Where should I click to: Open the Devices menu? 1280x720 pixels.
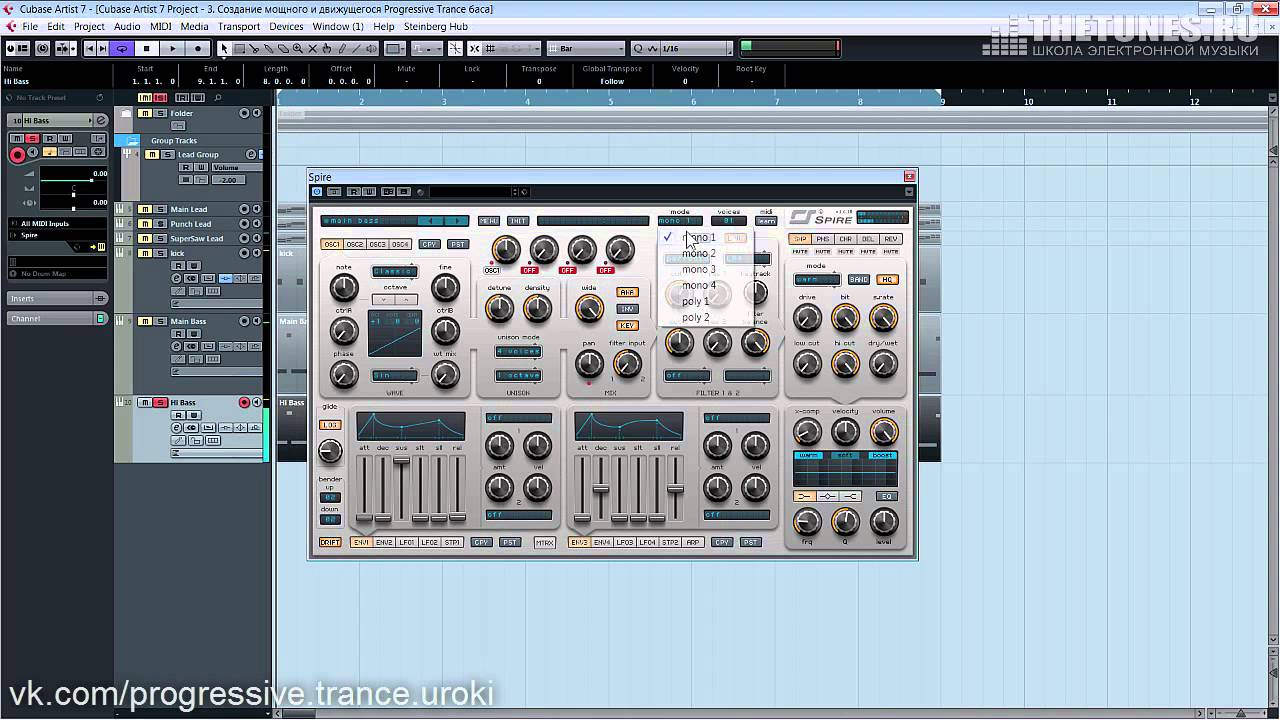pos(286,26)
